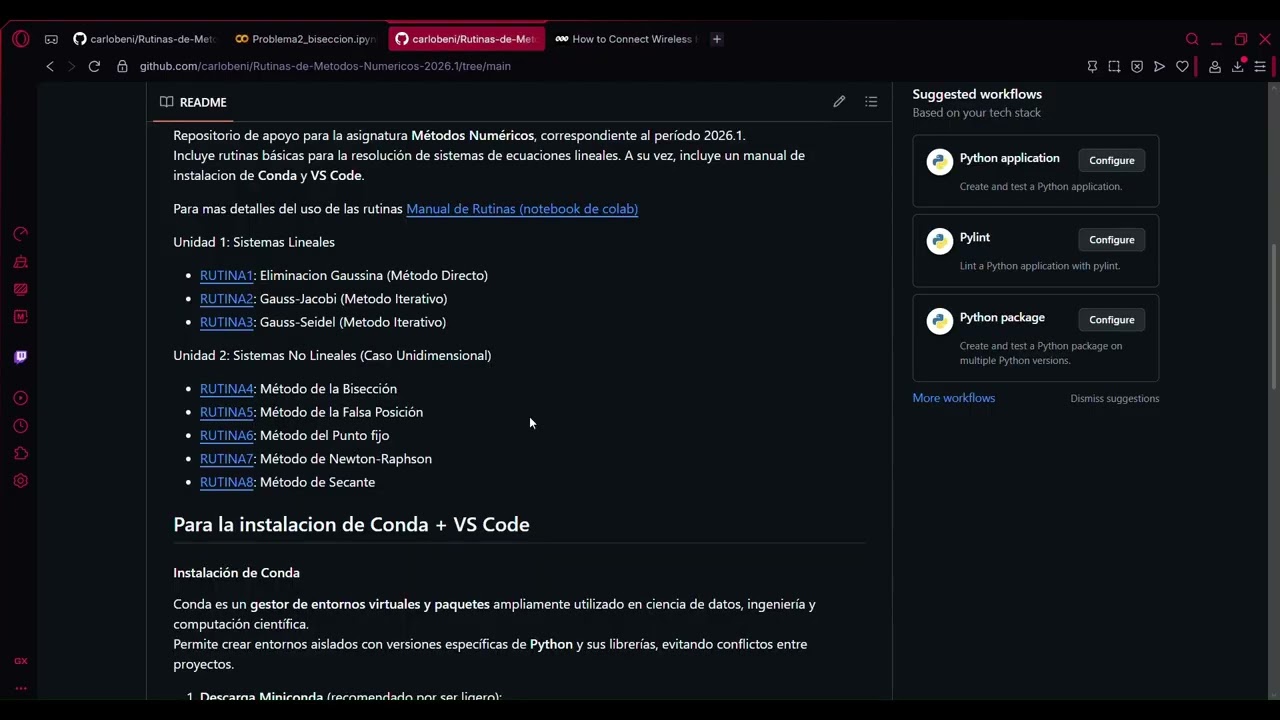The image size is (1280, 720).
Task: Click the page vertical scrollbar
Action: tap(1273, 317)
